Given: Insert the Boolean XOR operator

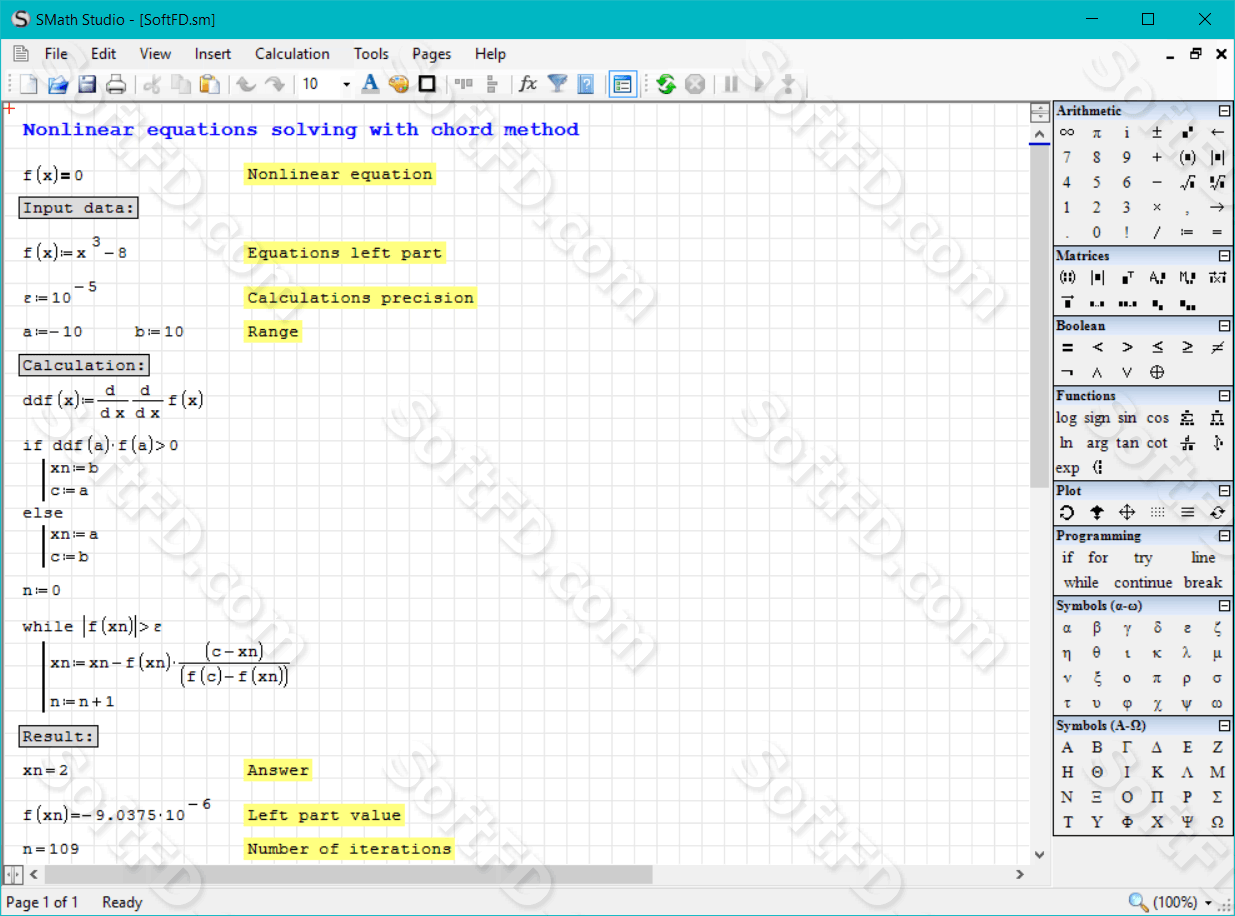Looking at the screenshot, I should (x=1157, y=372).
